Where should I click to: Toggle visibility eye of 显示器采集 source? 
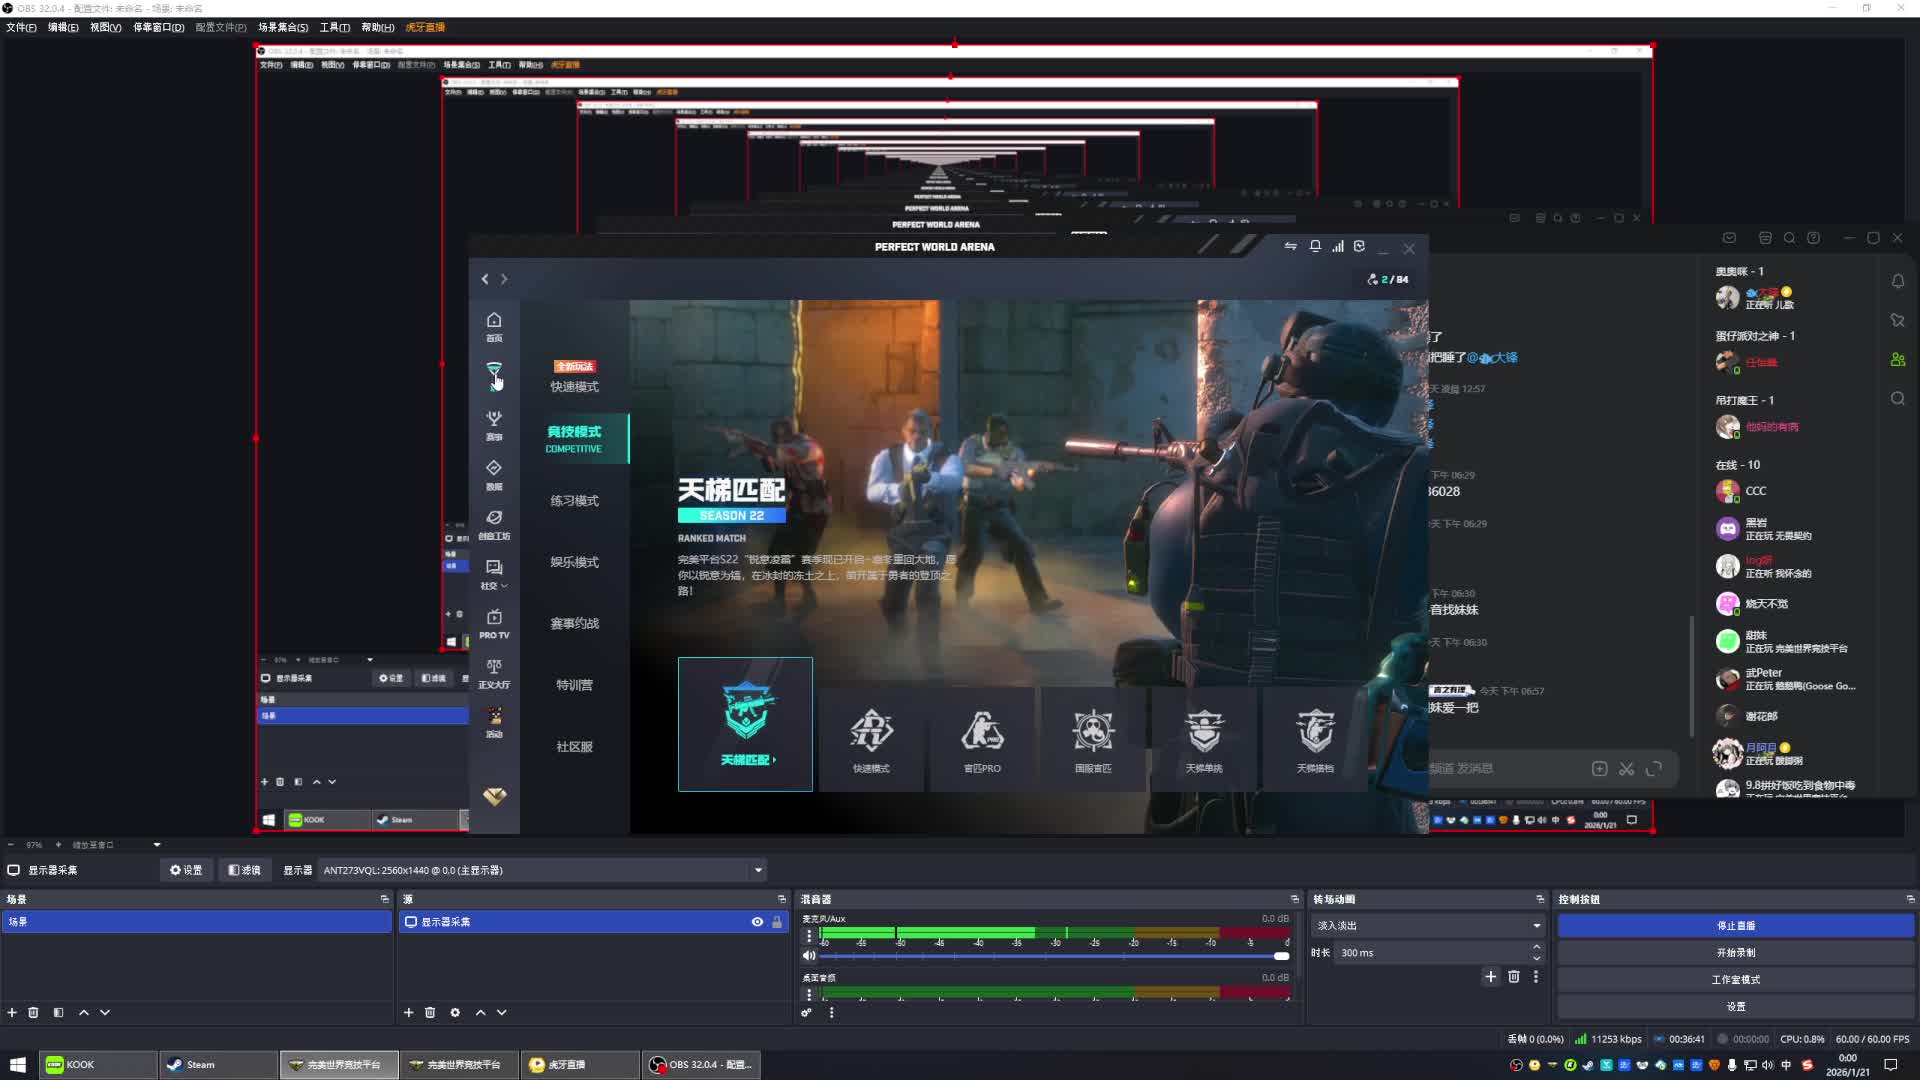point(757,922)
